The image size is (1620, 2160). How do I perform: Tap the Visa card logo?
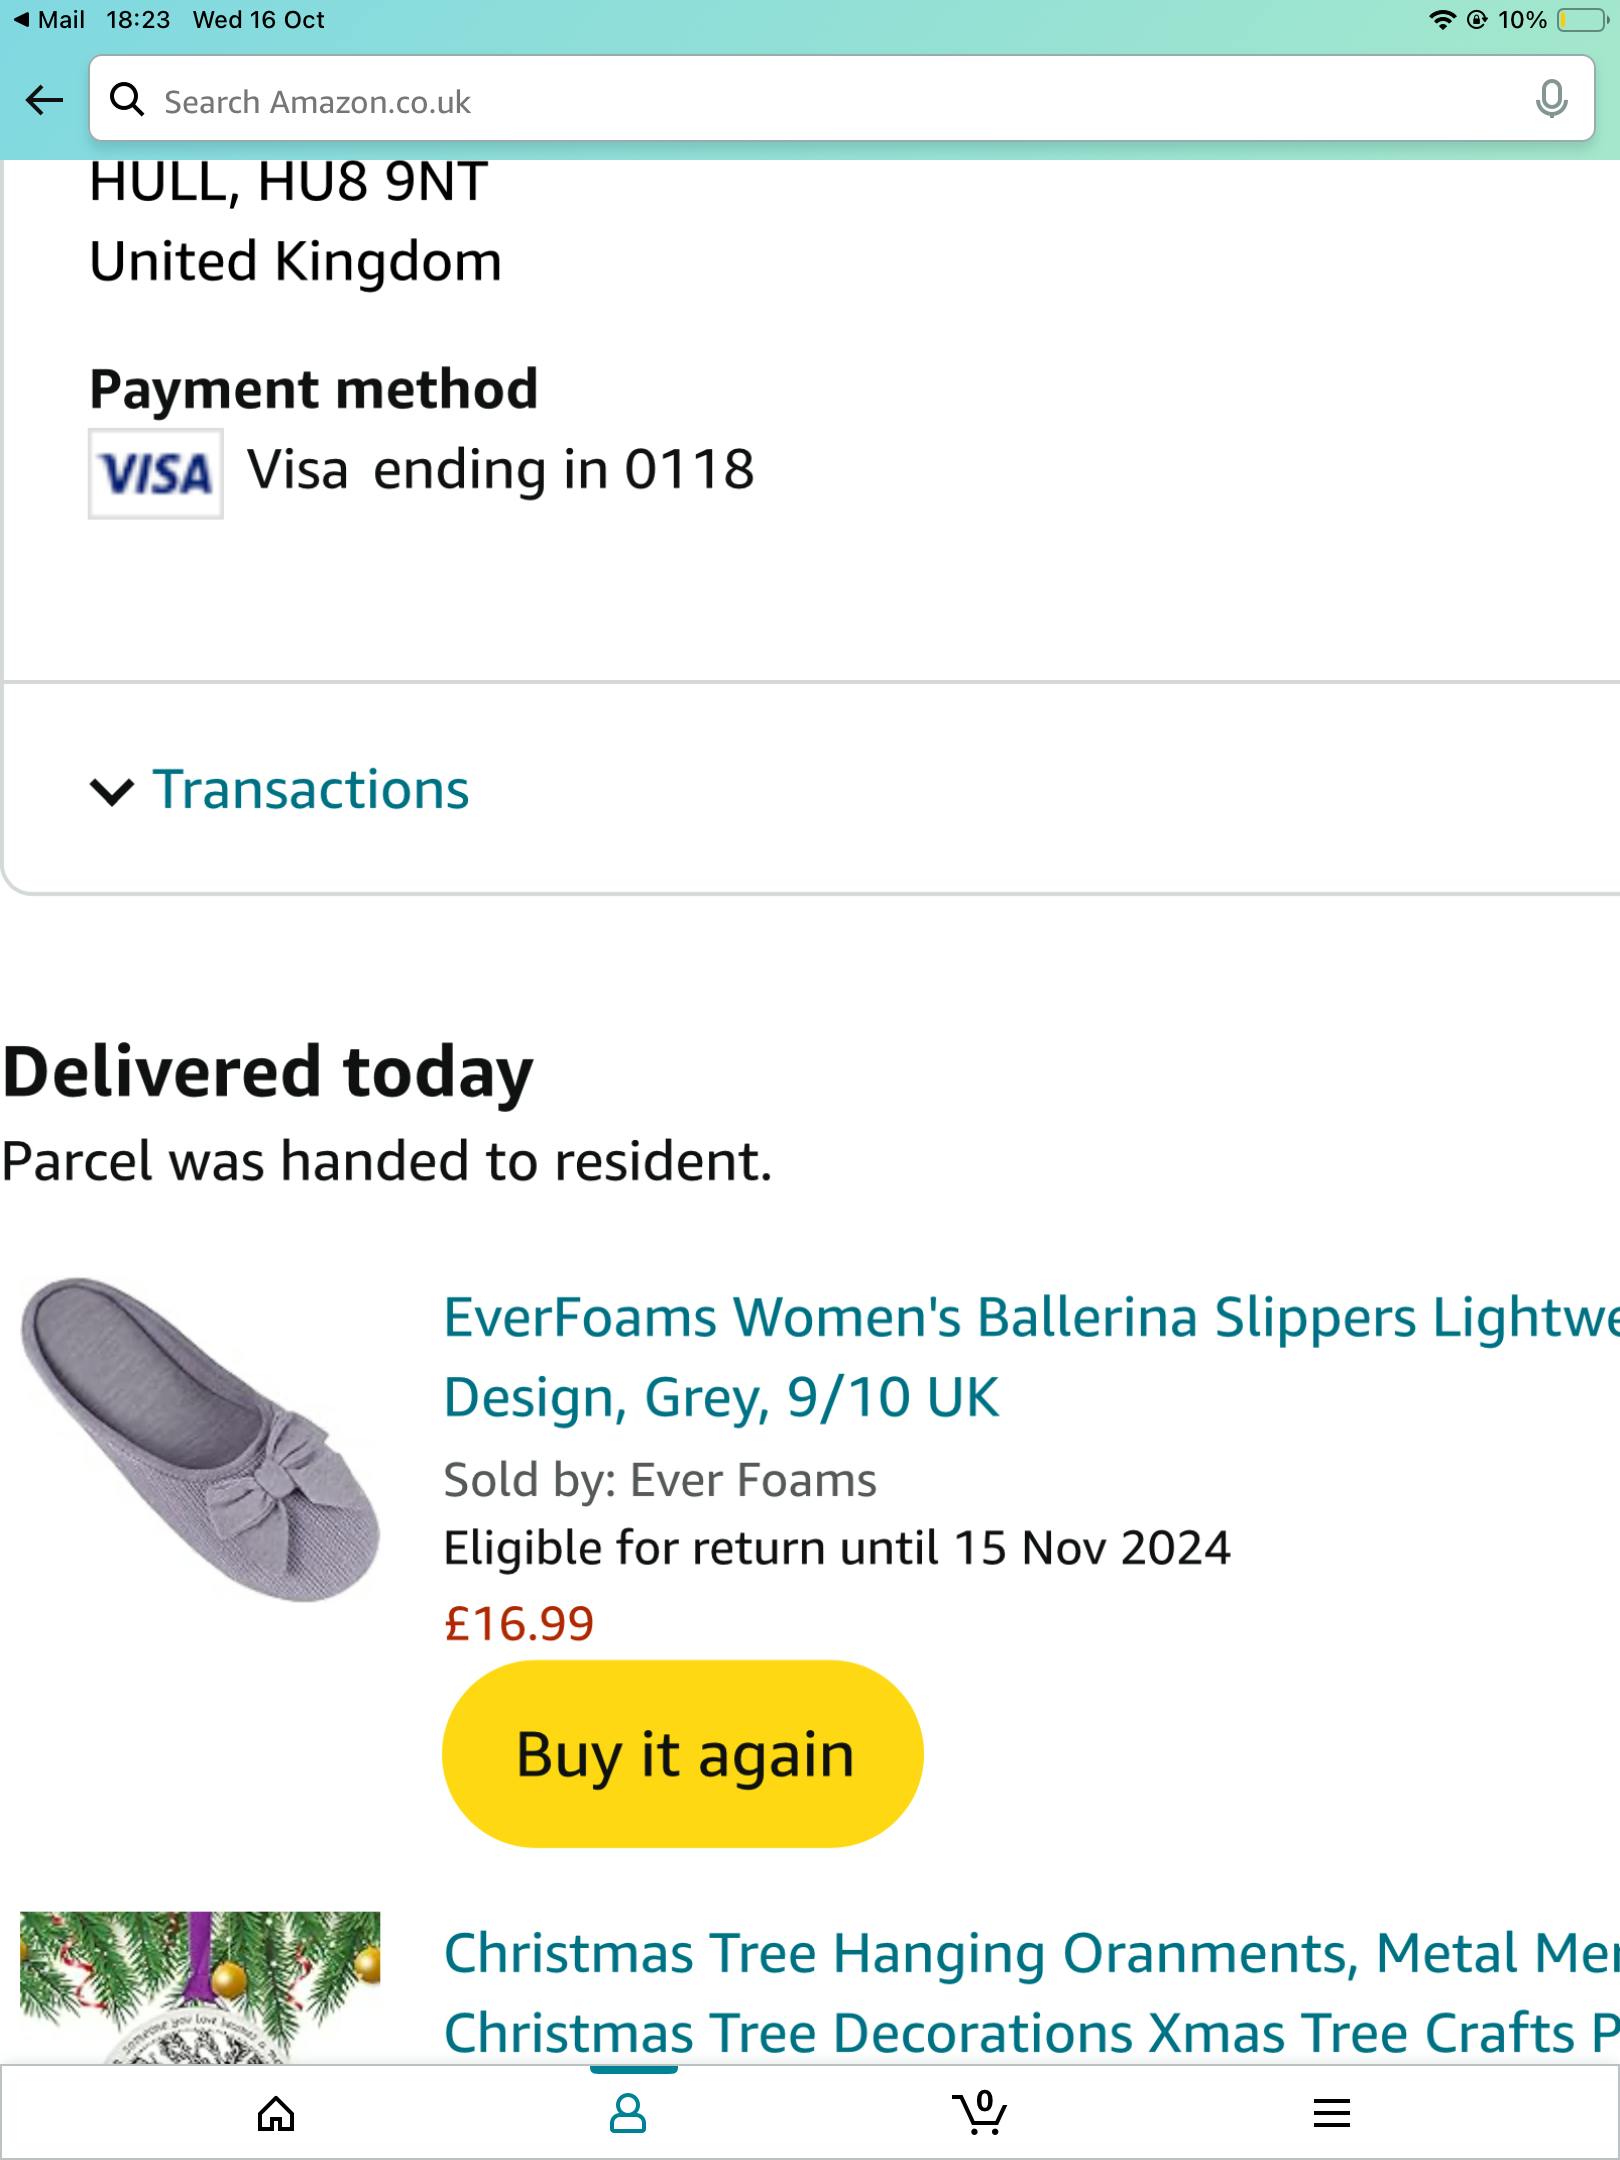[x=156, y=473]
